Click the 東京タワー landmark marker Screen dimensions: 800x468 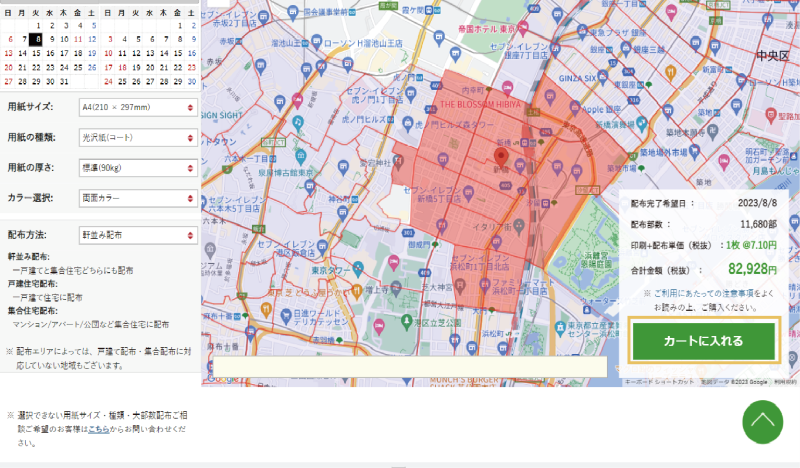click(x=358, y=268)
